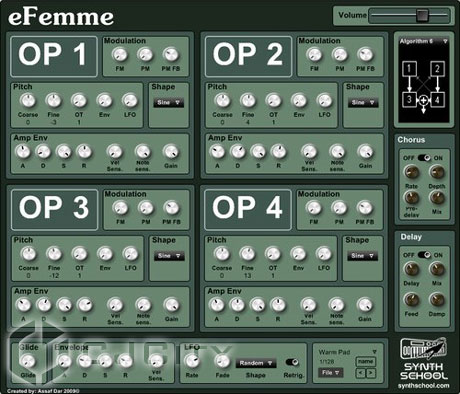Adjust the Volume slider handle
The height and width of the screenshot is (394, 460).
point(422,15)
